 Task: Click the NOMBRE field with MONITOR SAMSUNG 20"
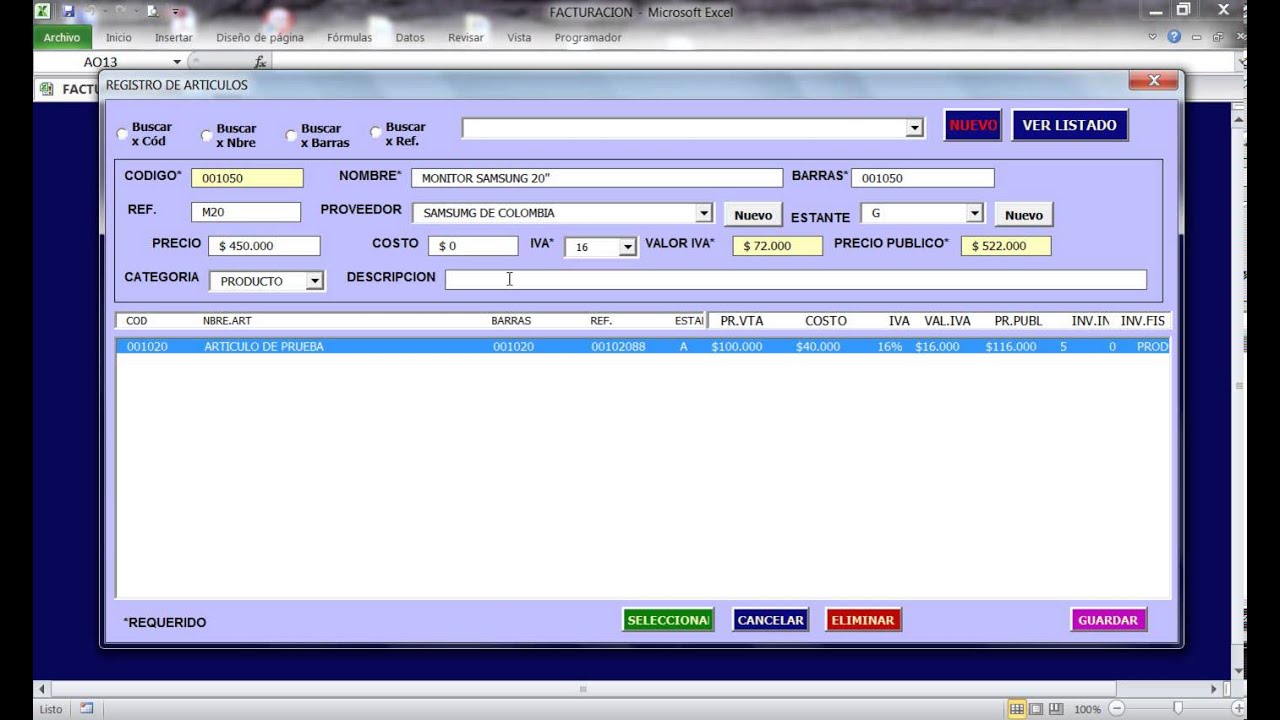[597, 178]
